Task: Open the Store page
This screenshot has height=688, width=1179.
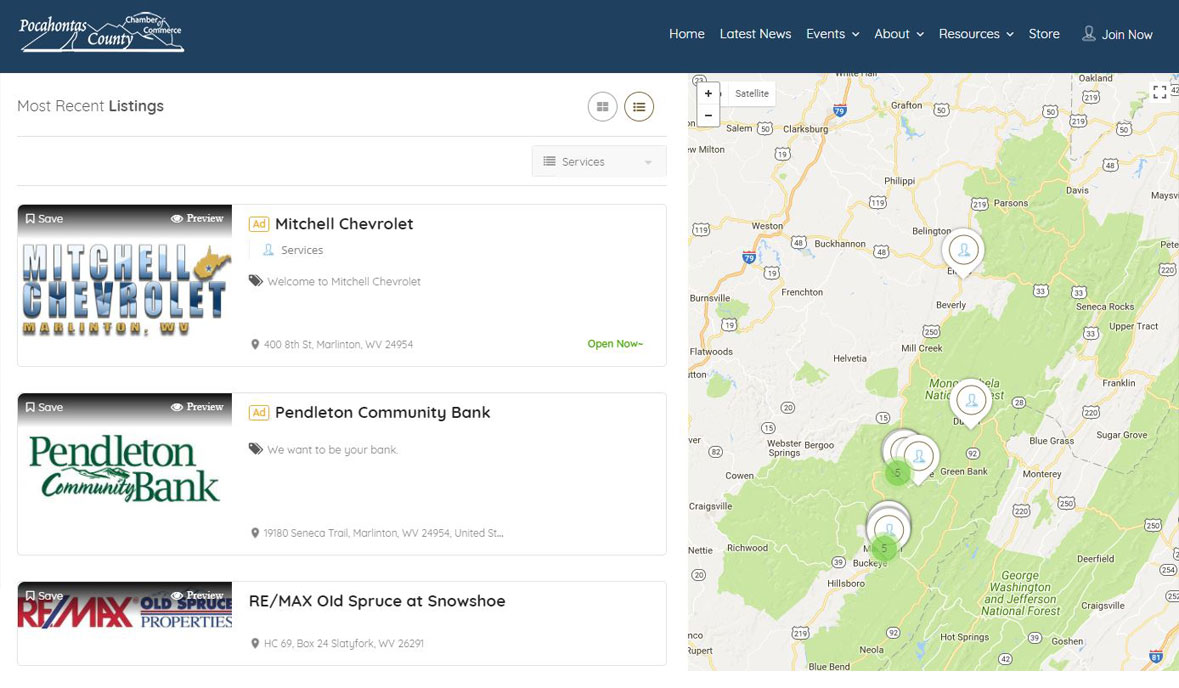Action: (1044, 34)
